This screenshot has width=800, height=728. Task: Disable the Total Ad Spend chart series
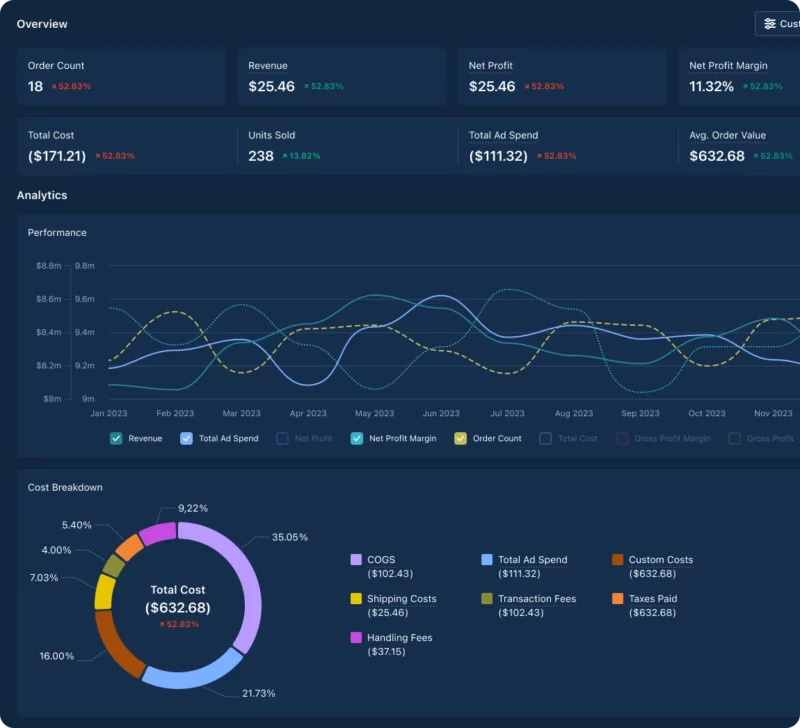point(186,438)
